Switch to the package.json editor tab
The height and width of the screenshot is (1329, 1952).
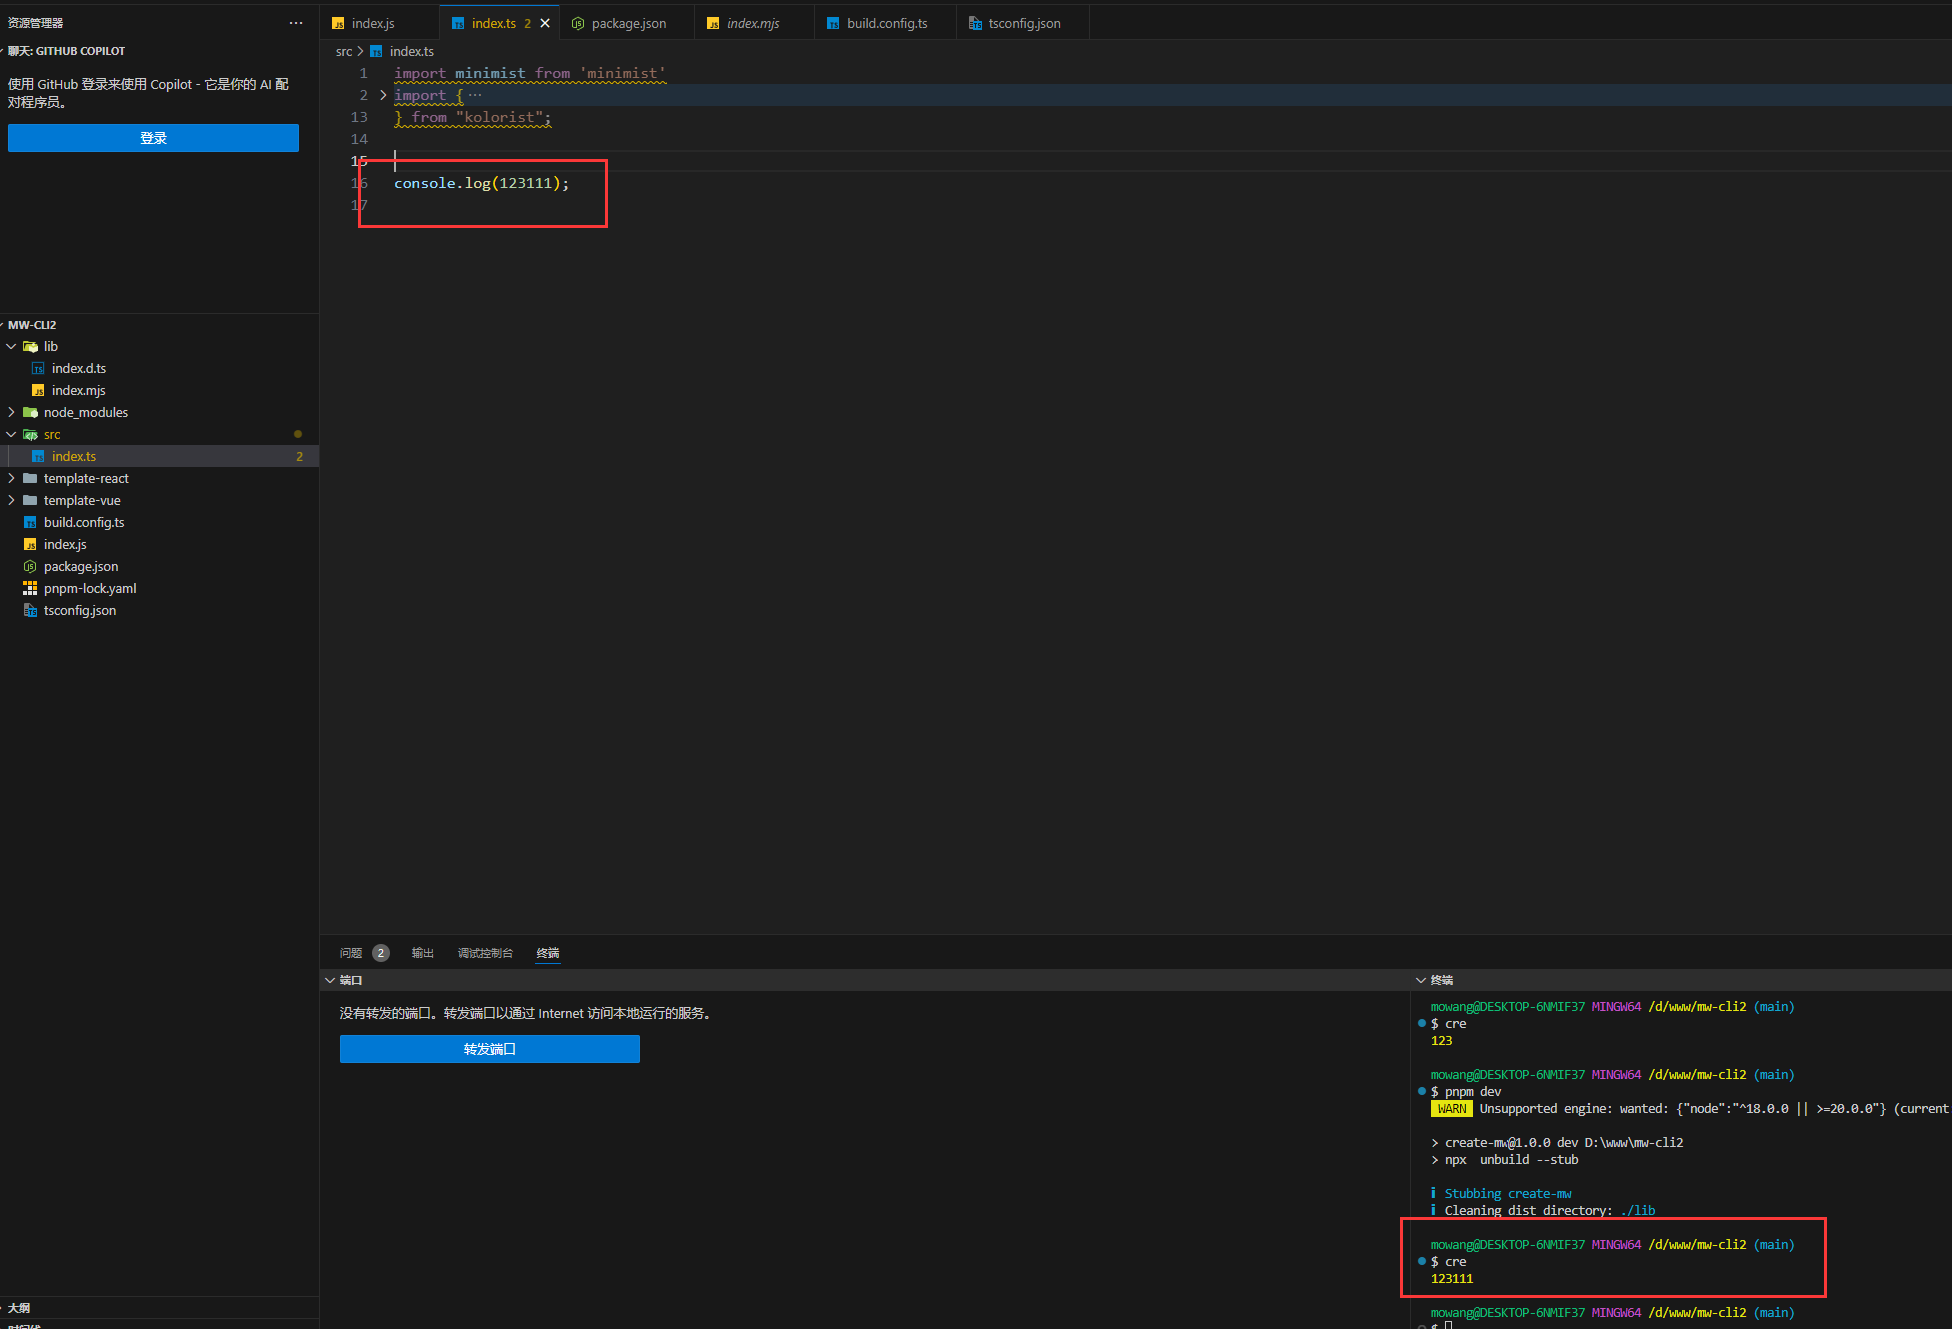pyautogui.click(x=628, y=23)
